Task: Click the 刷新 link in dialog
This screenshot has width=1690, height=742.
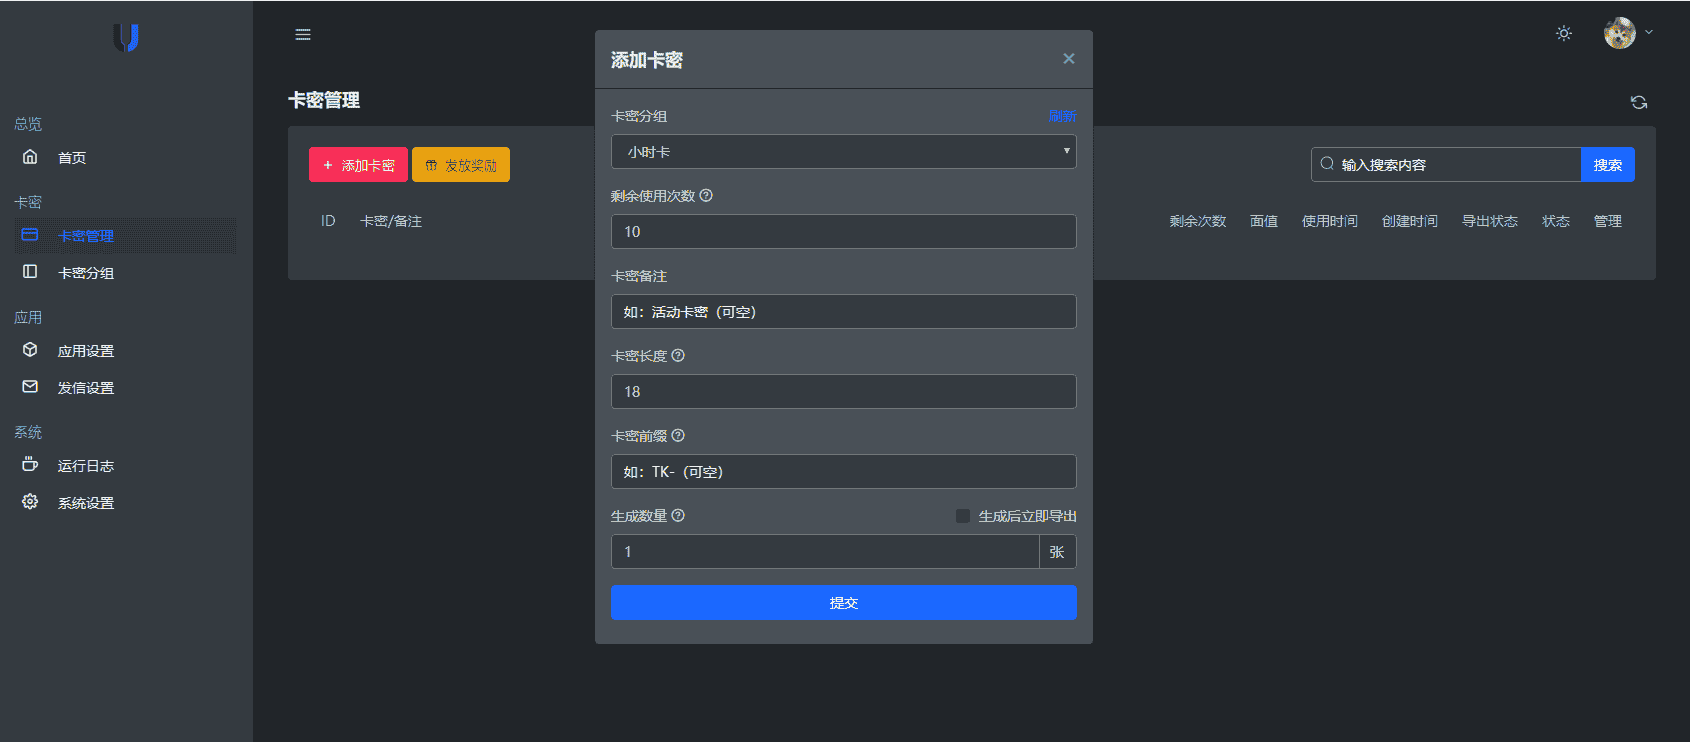Action: pyautogui.click(x=1062, y=116)
